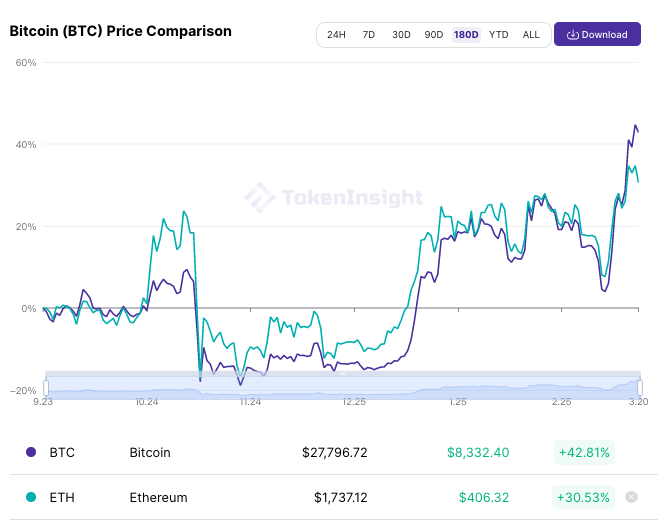This screenshot has height=531, width=667.
Task: Click the +42.81% BTC change badge
Action: pyautogui.click(x=583, y=452)
